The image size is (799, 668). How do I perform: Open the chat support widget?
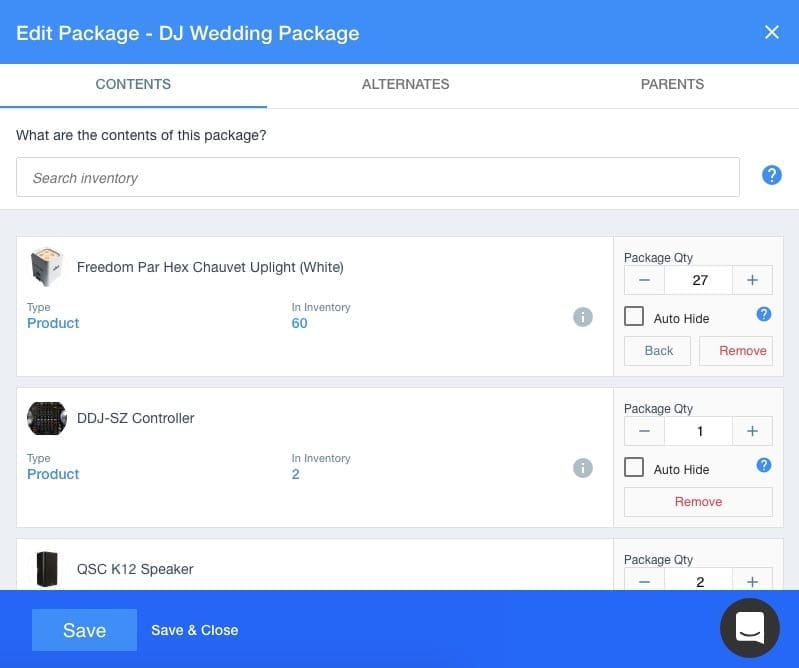[749, 627]
